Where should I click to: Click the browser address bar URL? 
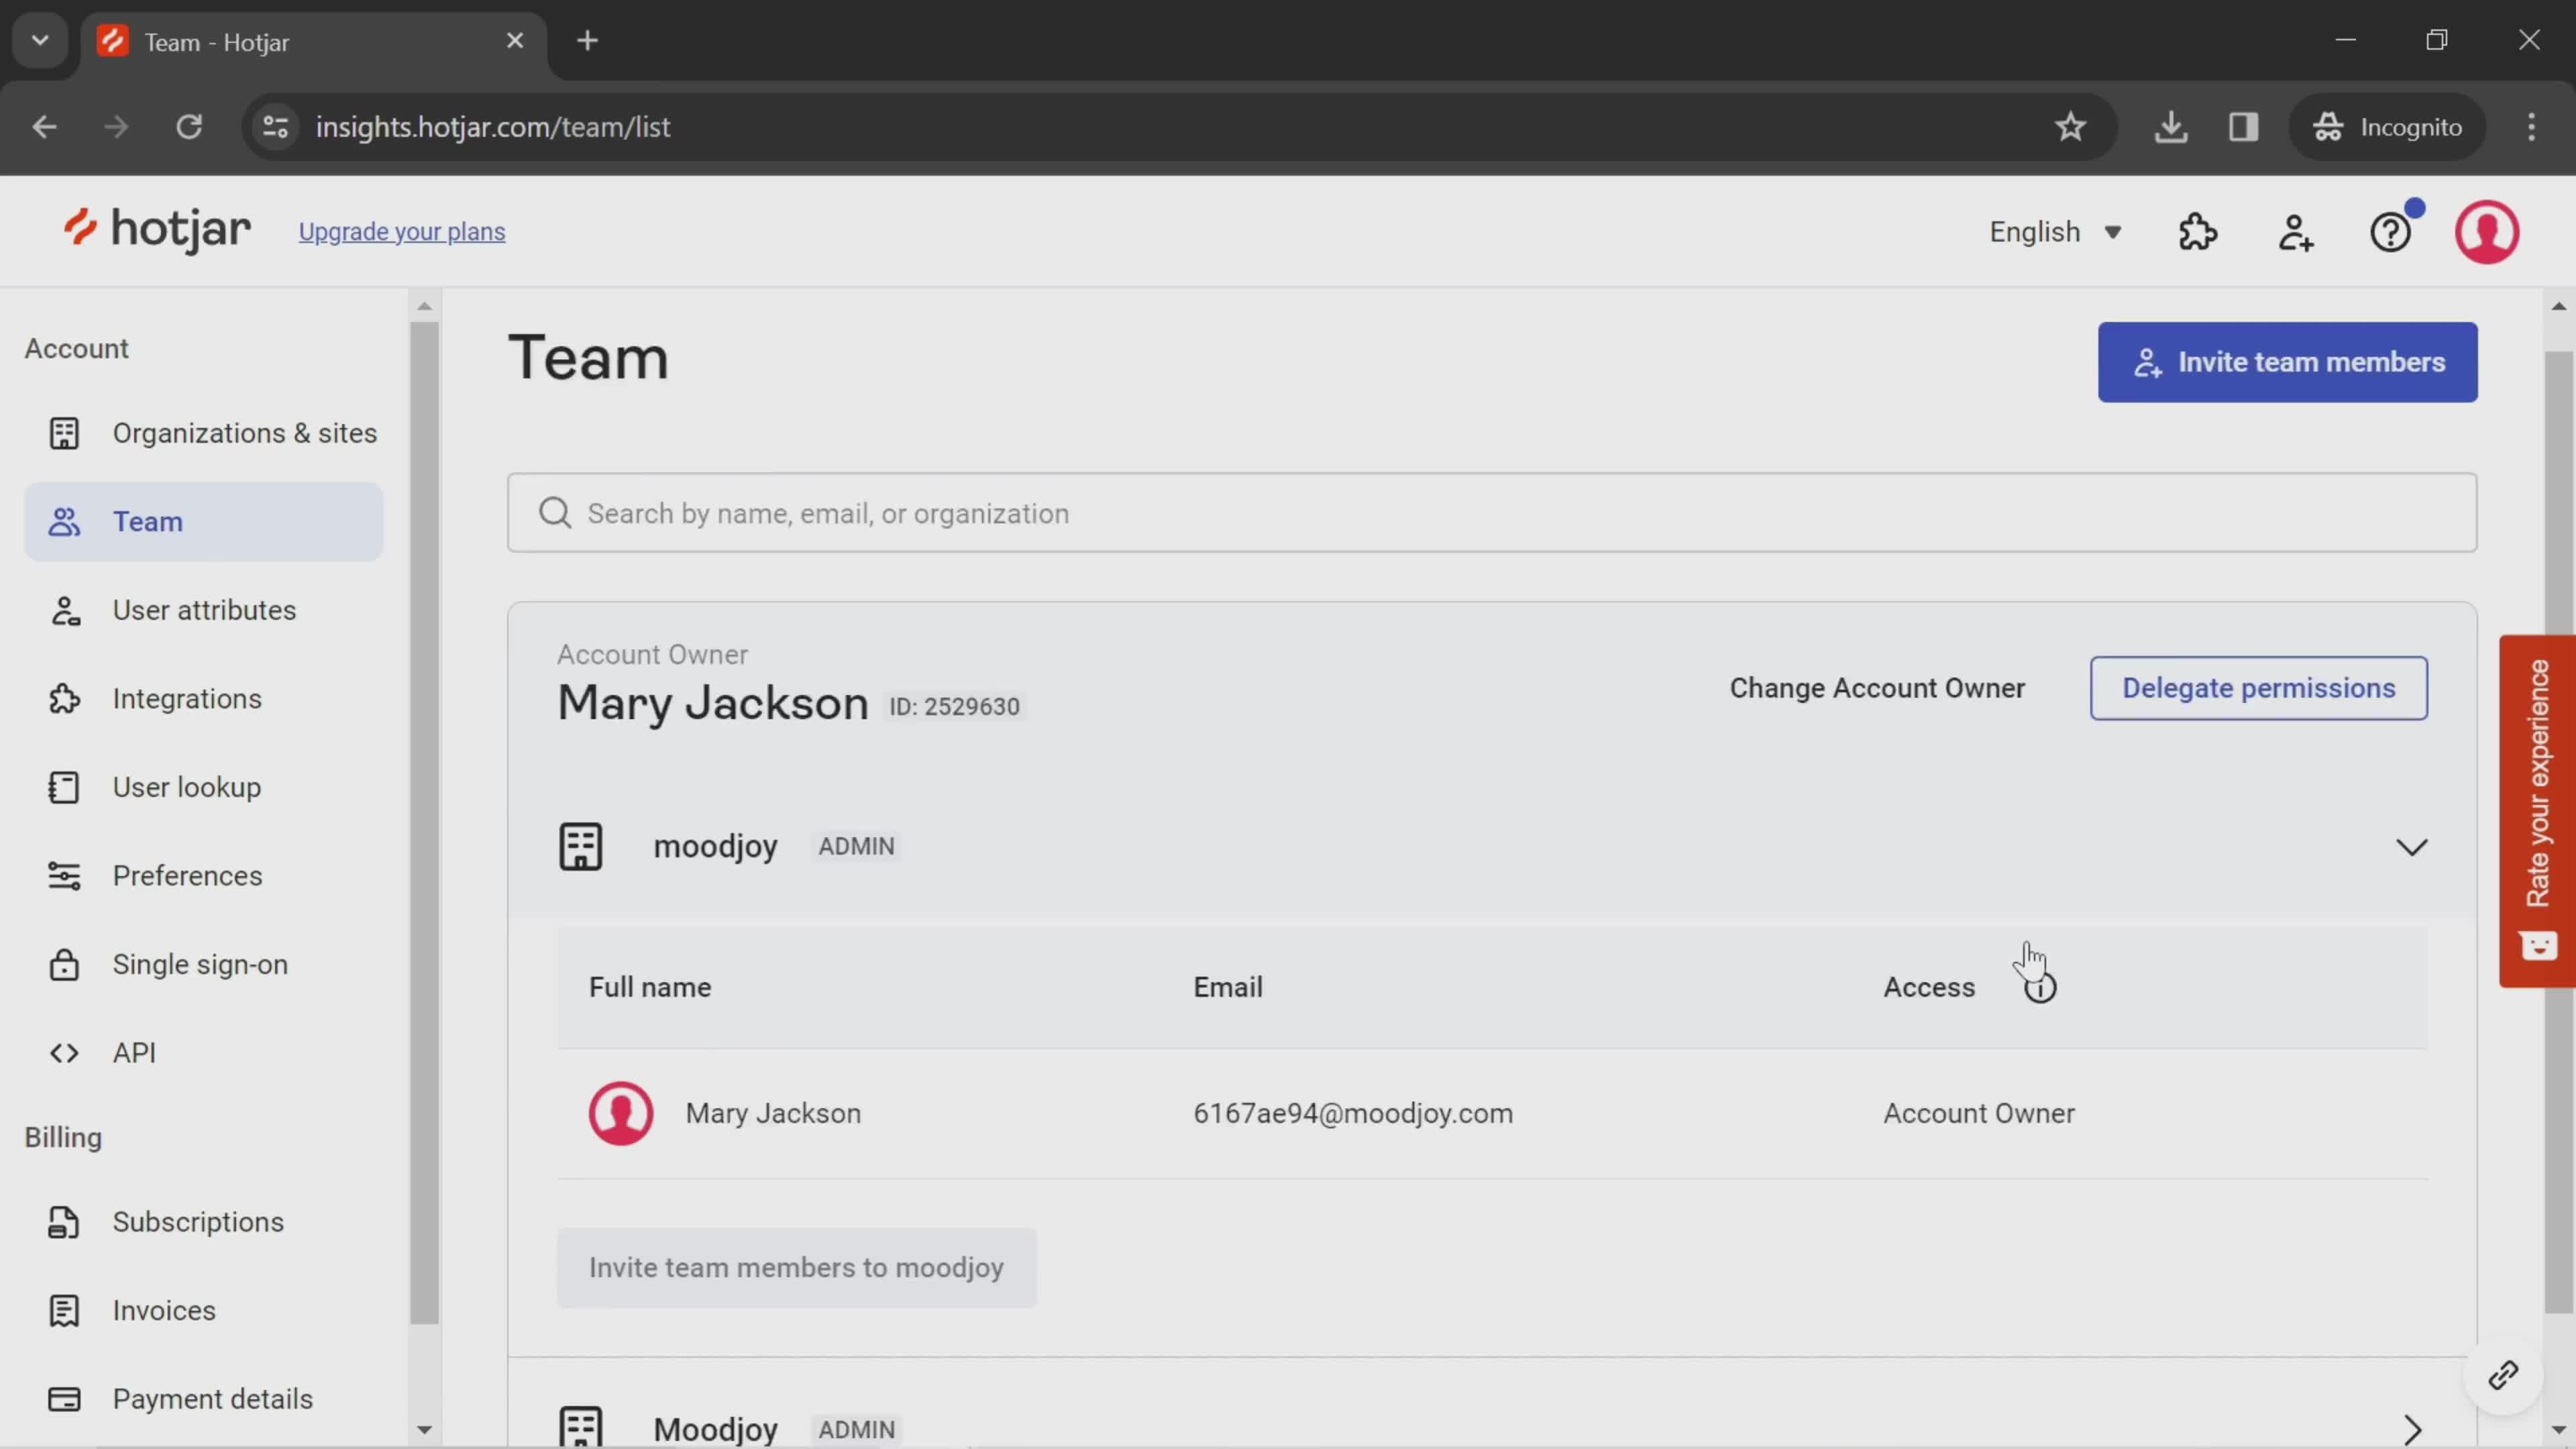coord(493,127)
